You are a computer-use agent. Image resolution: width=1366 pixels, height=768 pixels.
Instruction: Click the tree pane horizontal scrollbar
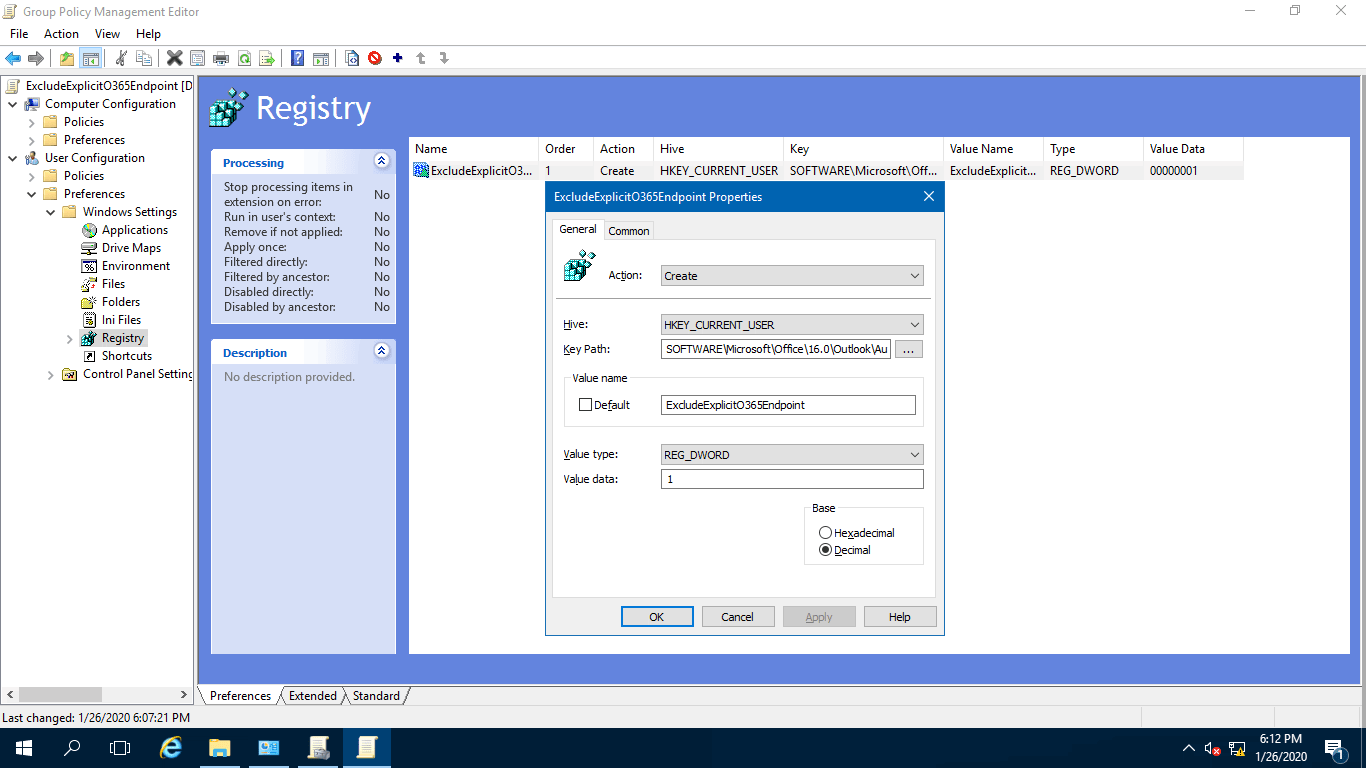(97, 694)
